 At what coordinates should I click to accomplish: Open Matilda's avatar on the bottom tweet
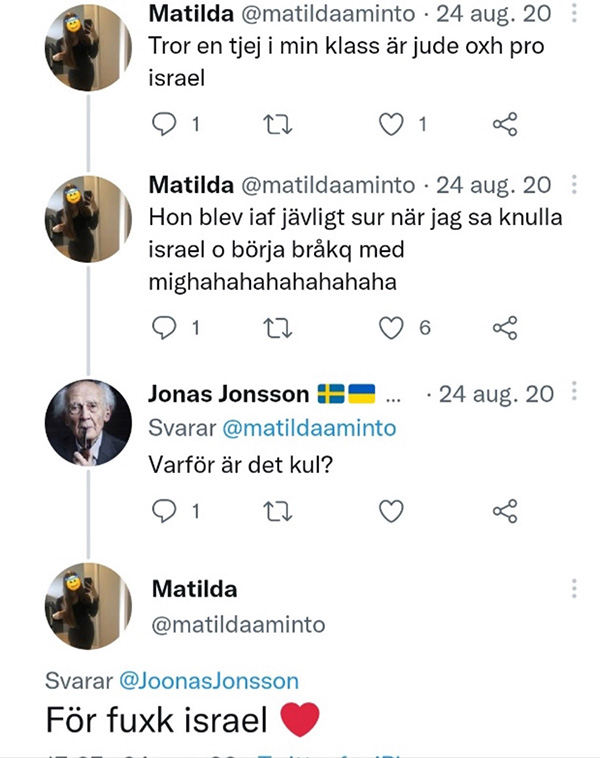click(x=89, y=606)
